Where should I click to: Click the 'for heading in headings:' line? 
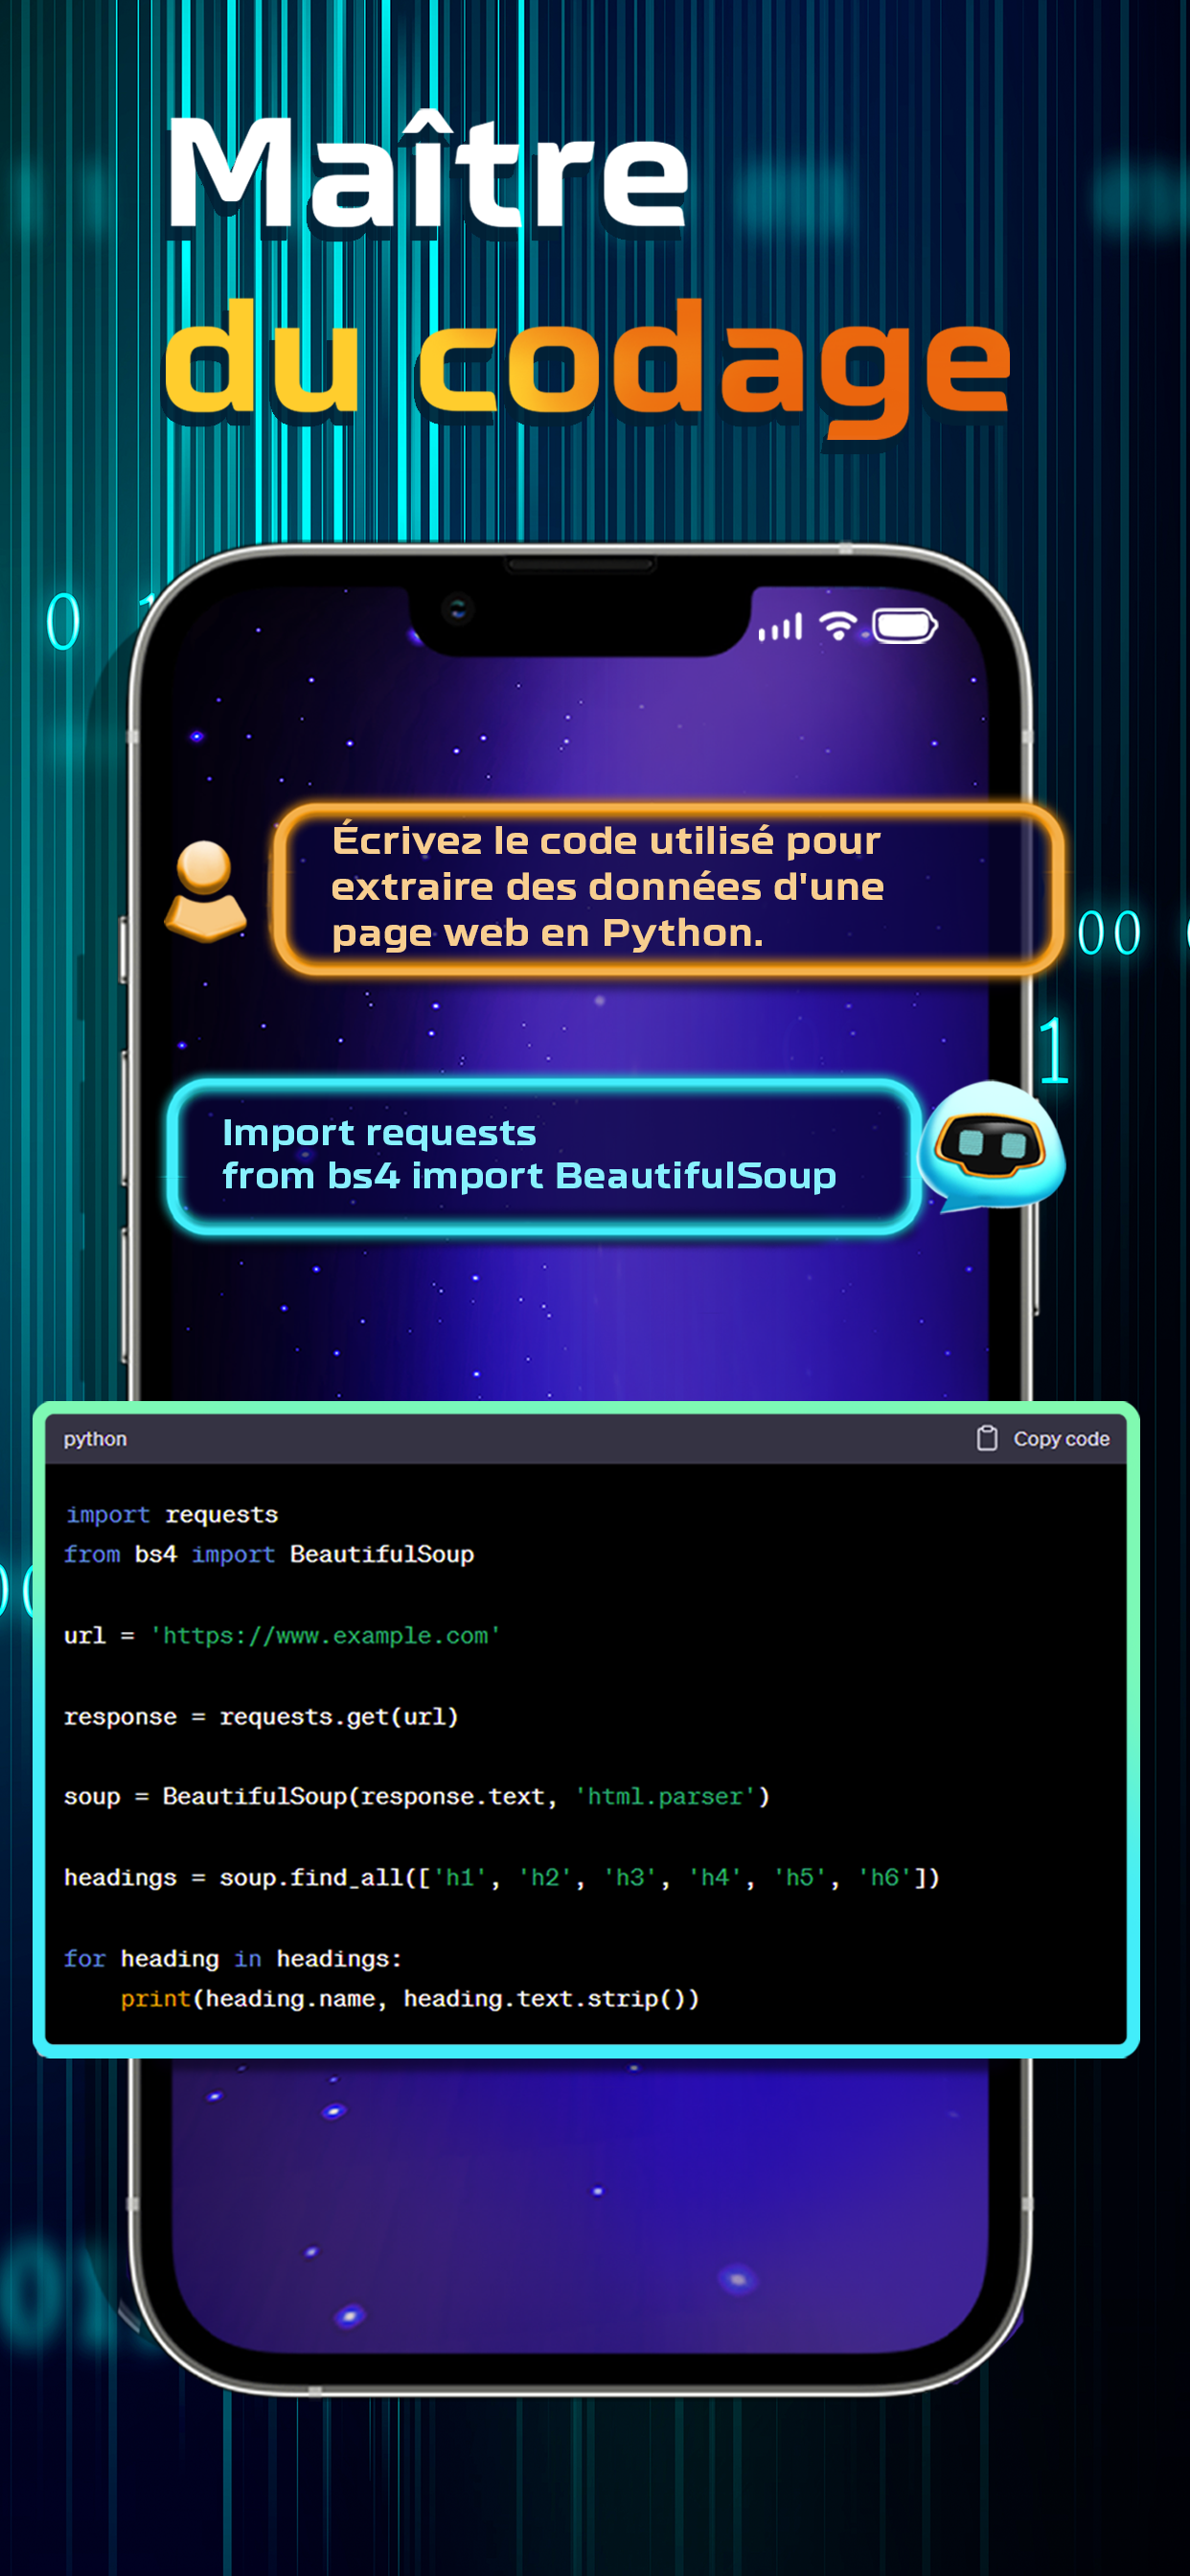233,1958
